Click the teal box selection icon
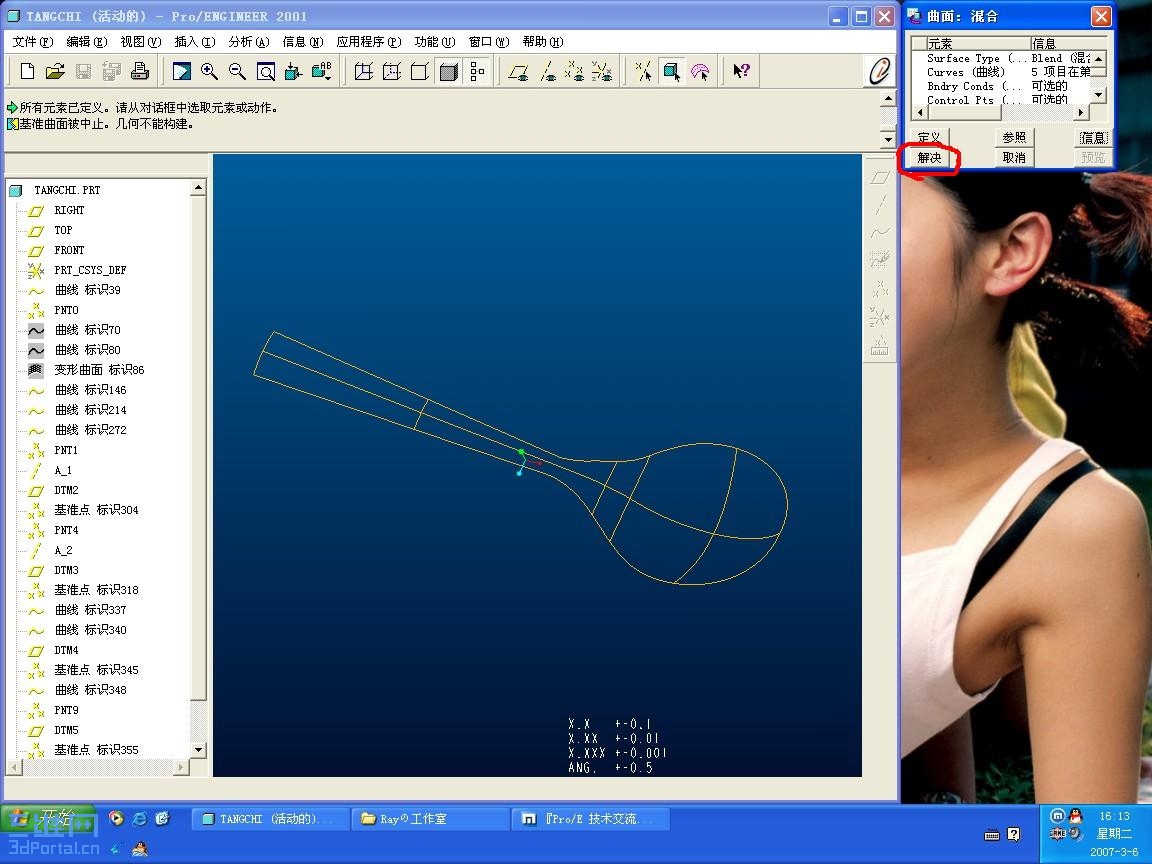The width and height of the screenshot is (1152, 864). (x=672, y=71)
